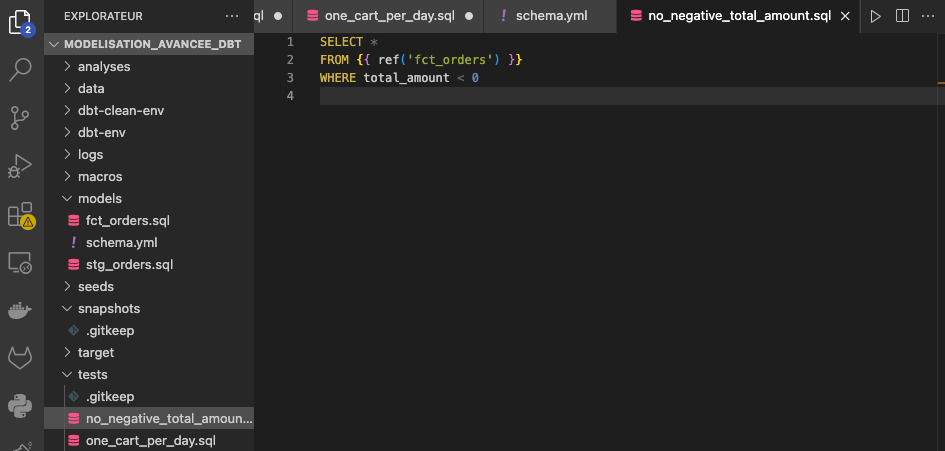Open the Remote Explorer view

pos(20,263)
